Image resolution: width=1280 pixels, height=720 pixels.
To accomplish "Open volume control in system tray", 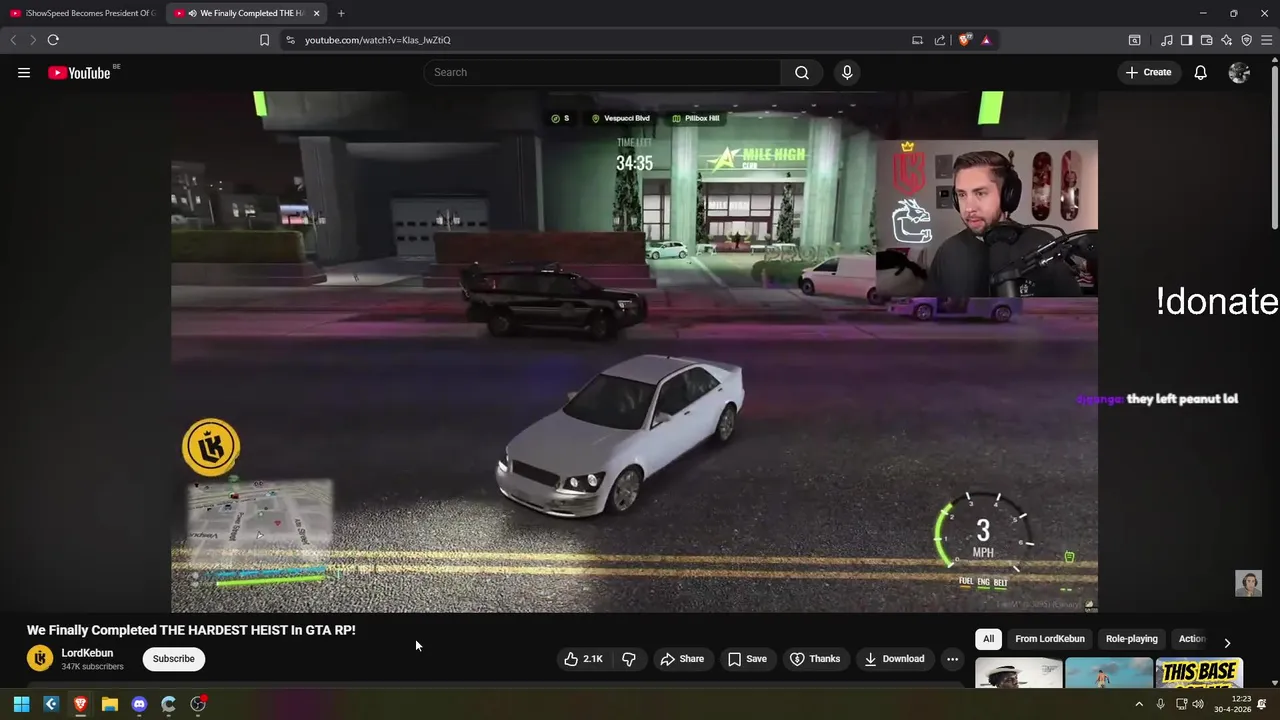I will pyautogui.click(x=1198, y=704).
